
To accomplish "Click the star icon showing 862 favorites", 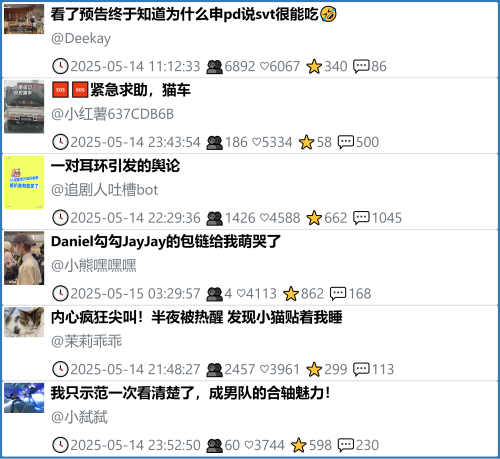I will point(291,294).
